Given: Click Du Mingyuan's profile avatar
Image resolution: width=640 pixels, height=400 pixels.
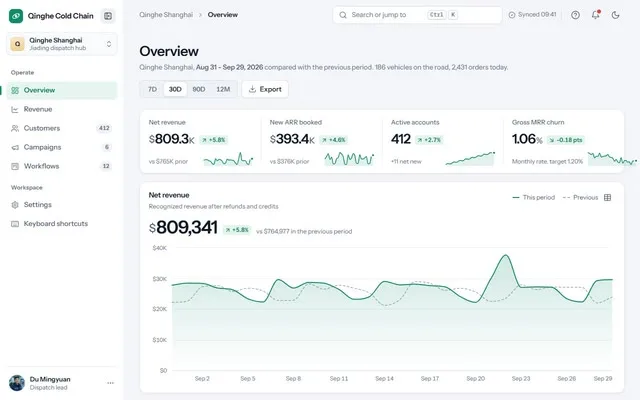Looking at the screenshot, I should click(17, 383).
